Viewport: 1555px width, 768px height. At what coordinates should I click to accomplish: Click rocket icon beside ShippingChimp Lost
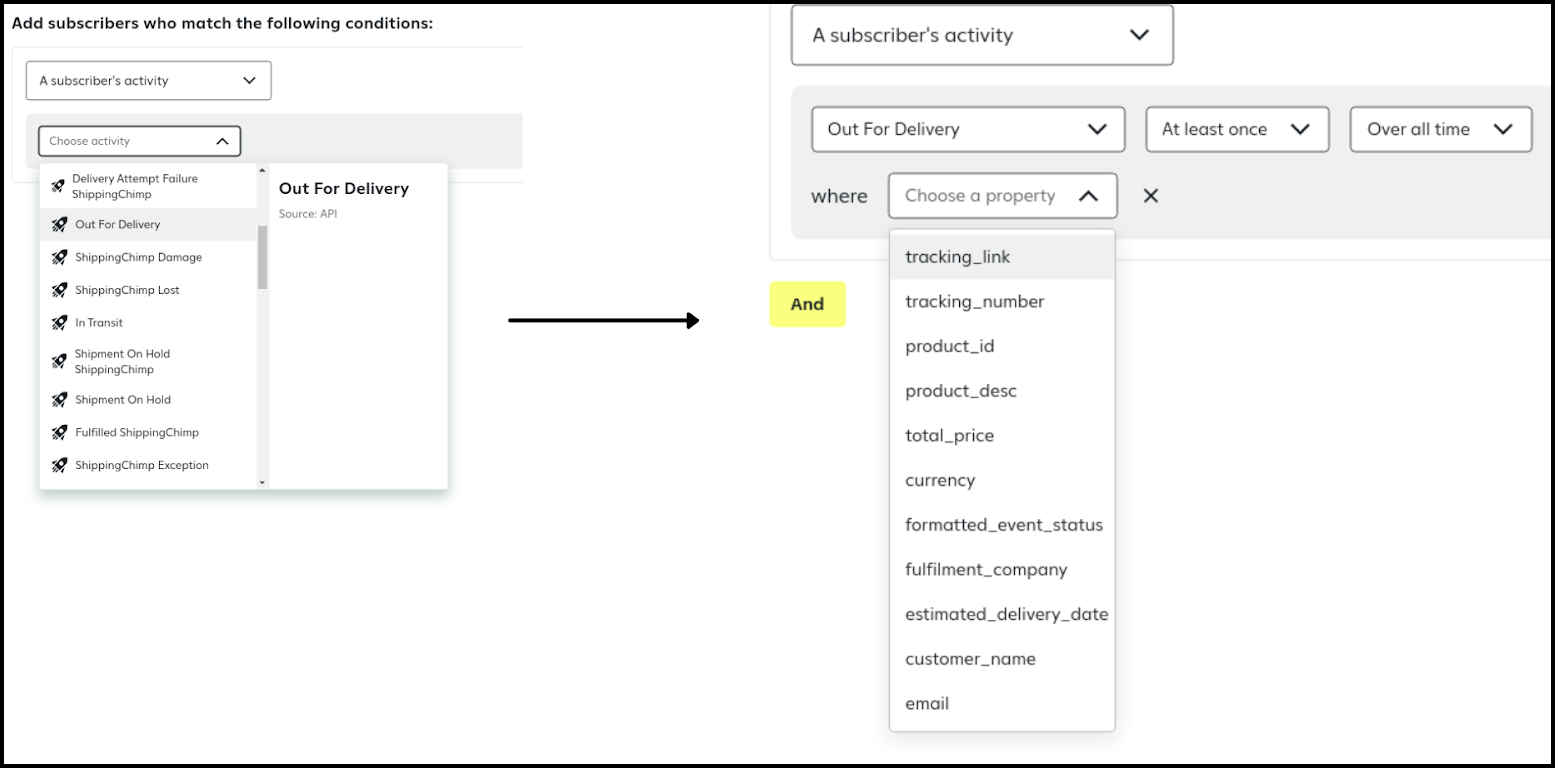point(59,290)
